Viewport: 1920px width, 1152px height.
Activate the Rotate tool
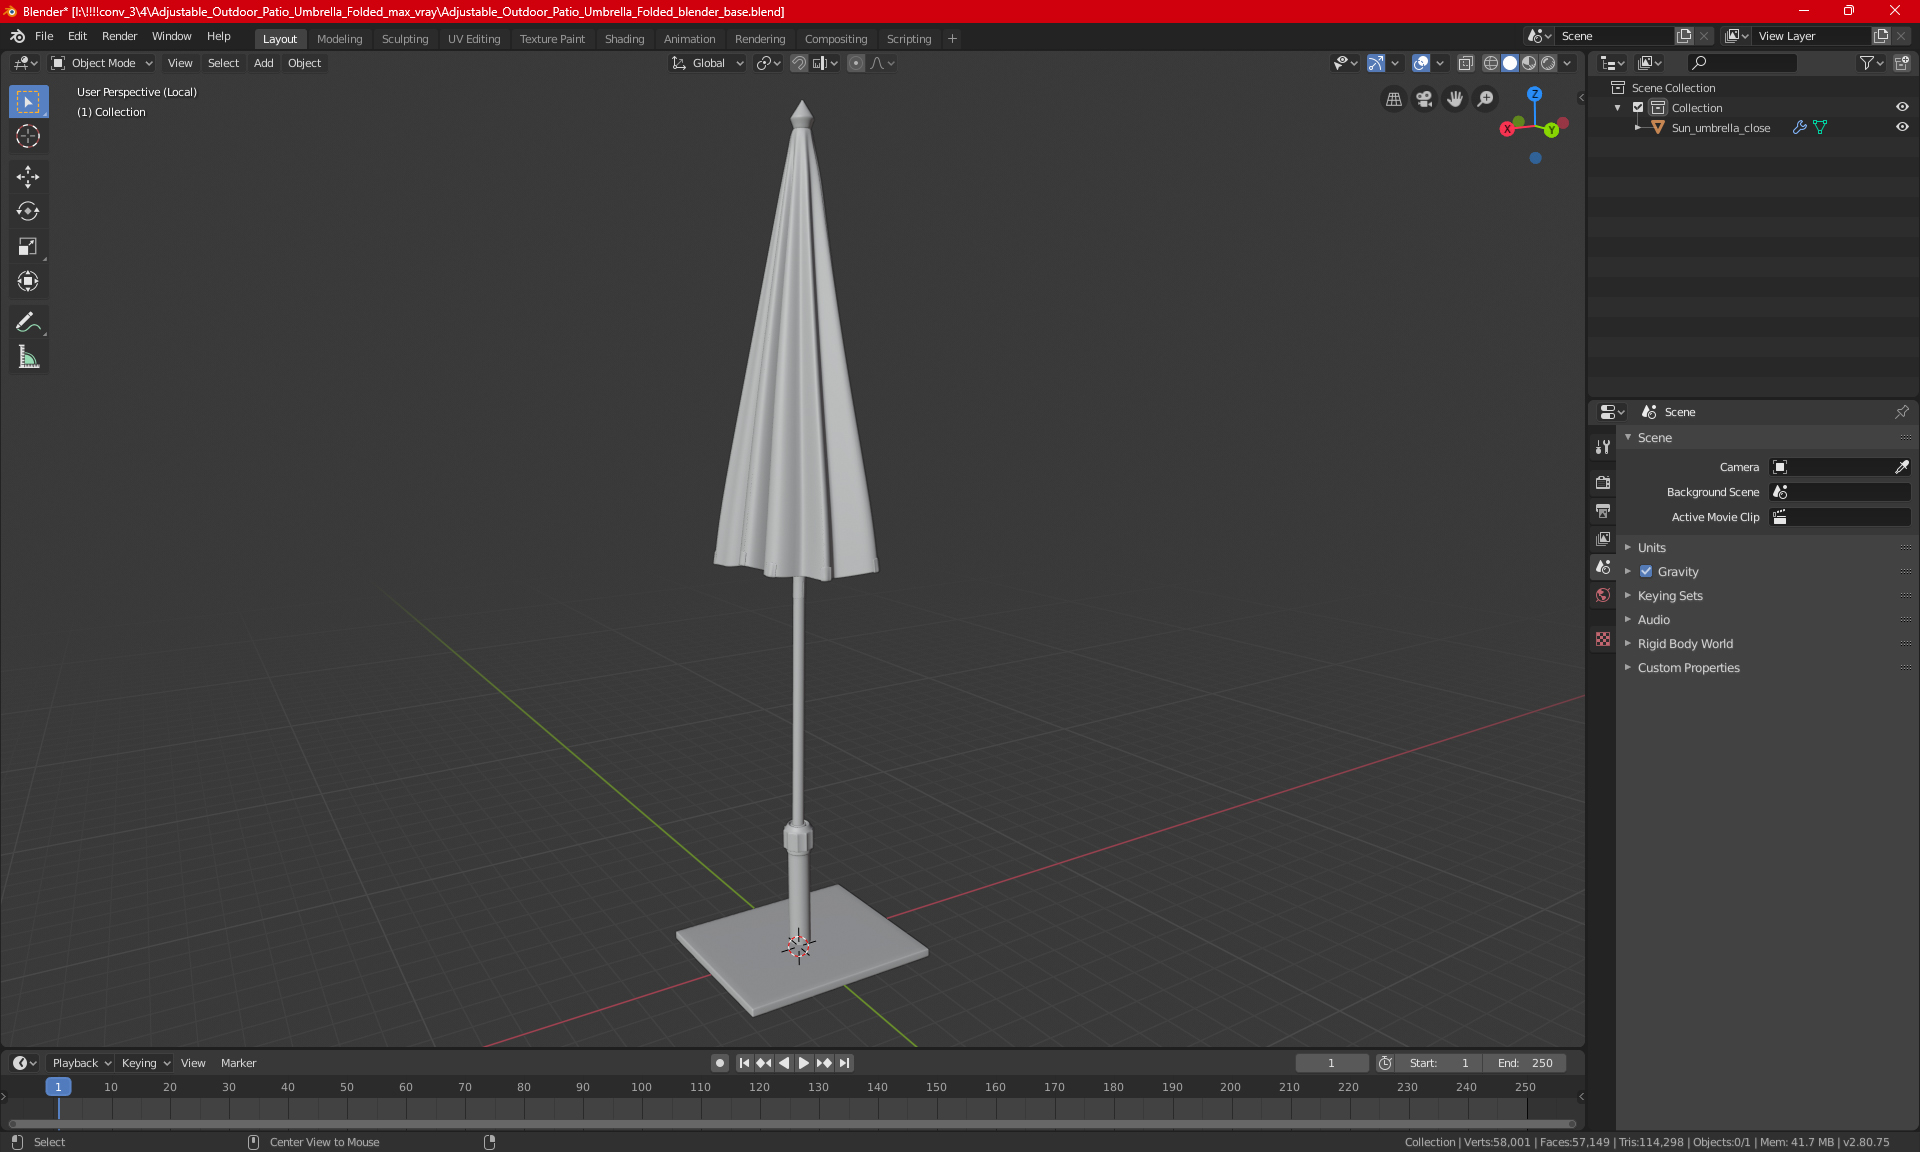click(x=28, y=212)
